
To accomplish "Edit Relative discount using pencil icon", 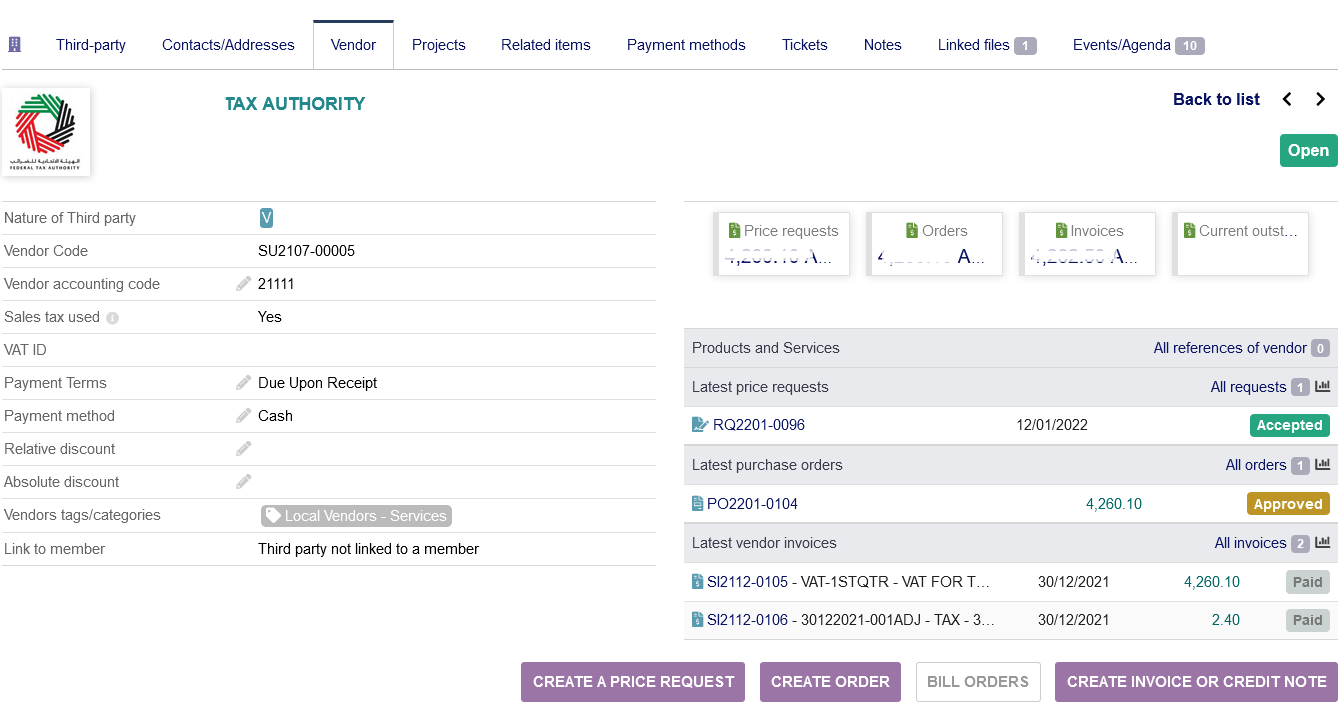I will pos(244,449).
